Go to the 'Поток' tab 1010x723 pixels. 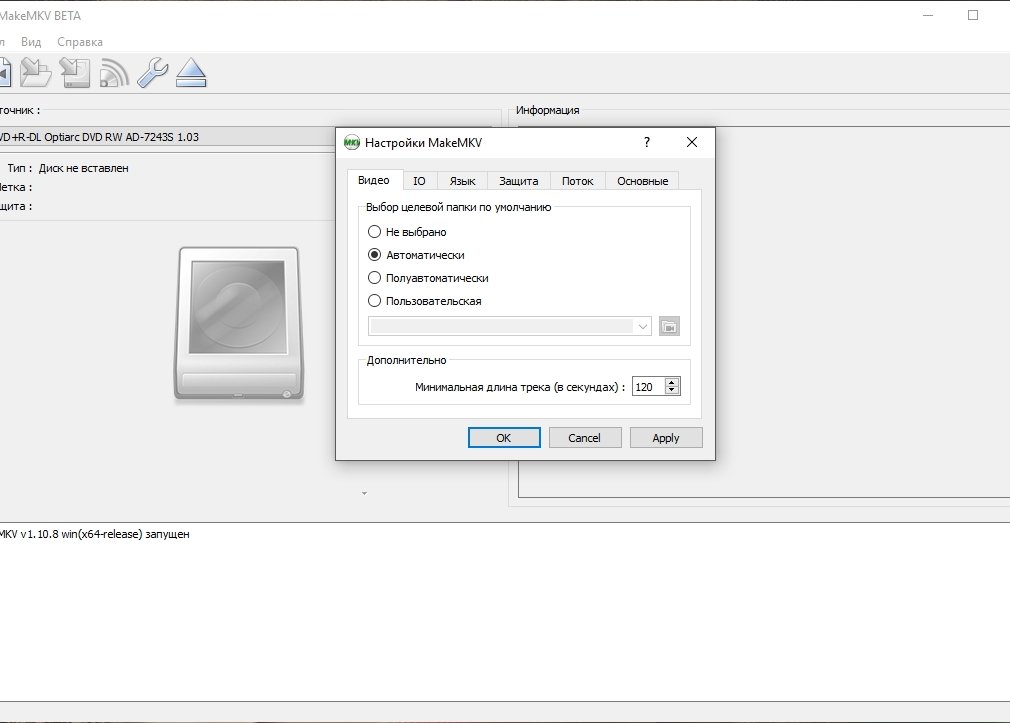[578, 181]
